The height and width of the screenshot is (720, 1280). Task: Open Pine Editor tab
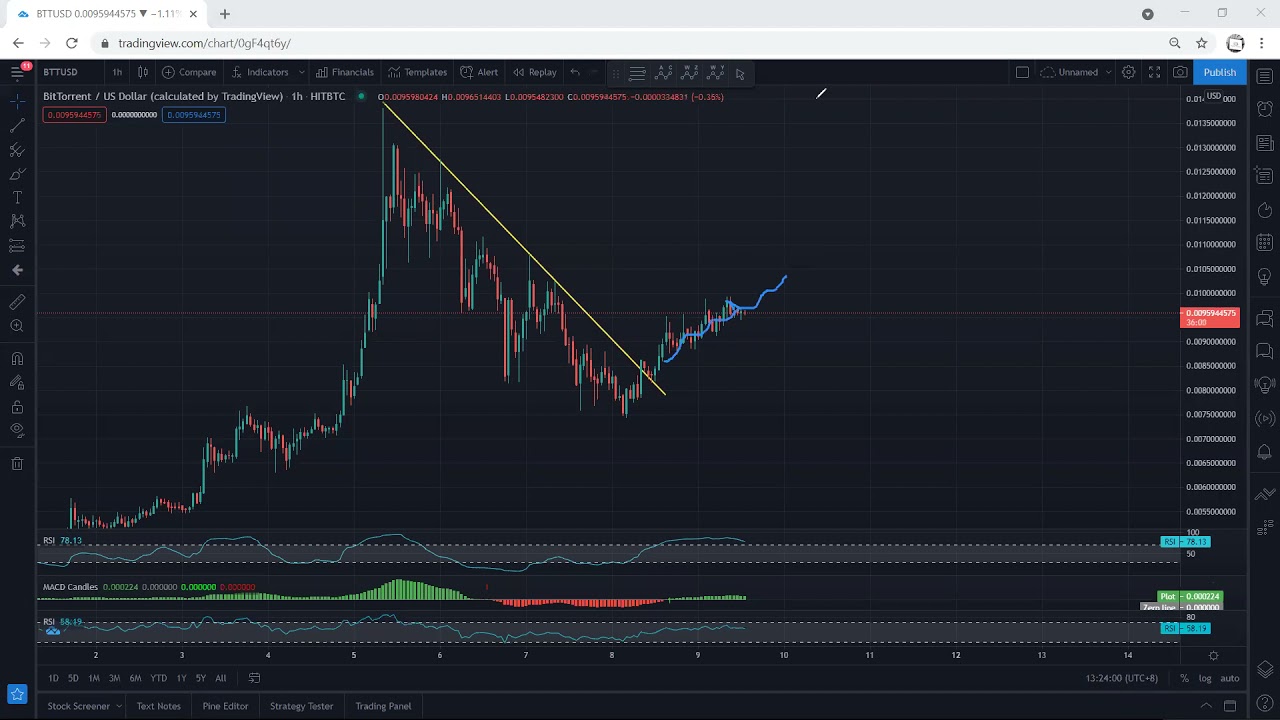[x=225, y=706]
